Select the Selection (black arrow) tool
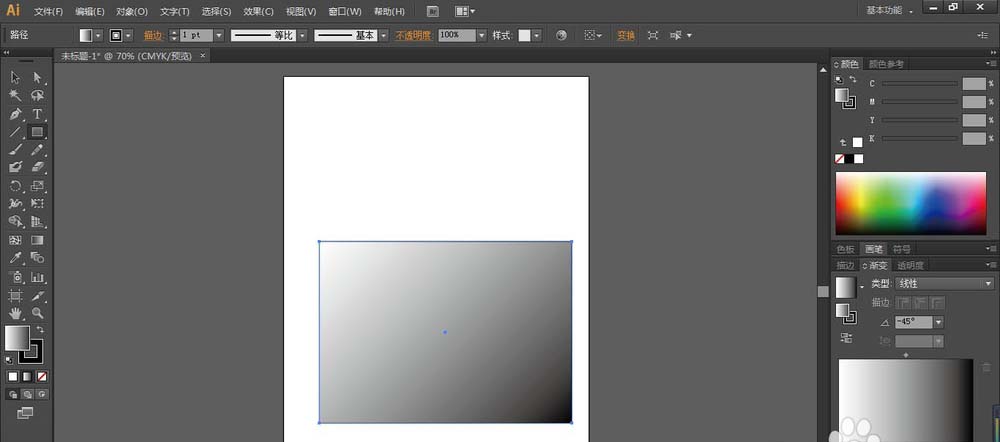1000x442 pixels. (15, 78)
